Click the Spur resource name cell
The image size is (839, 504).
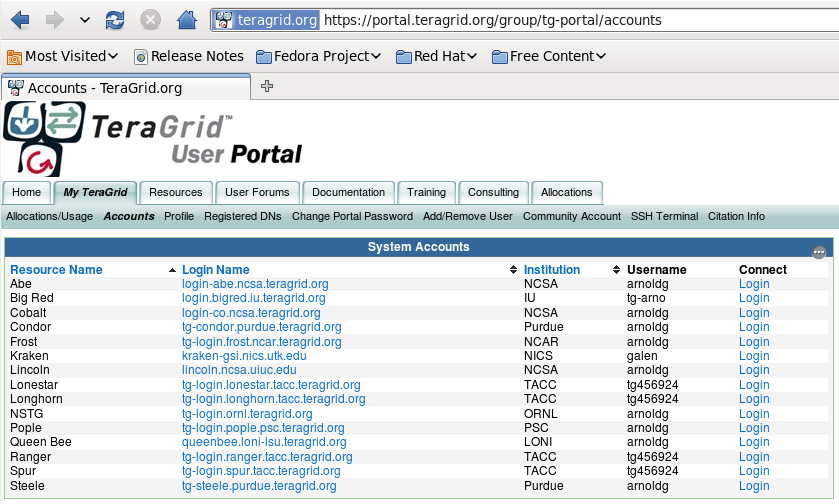tap(23, 471)
